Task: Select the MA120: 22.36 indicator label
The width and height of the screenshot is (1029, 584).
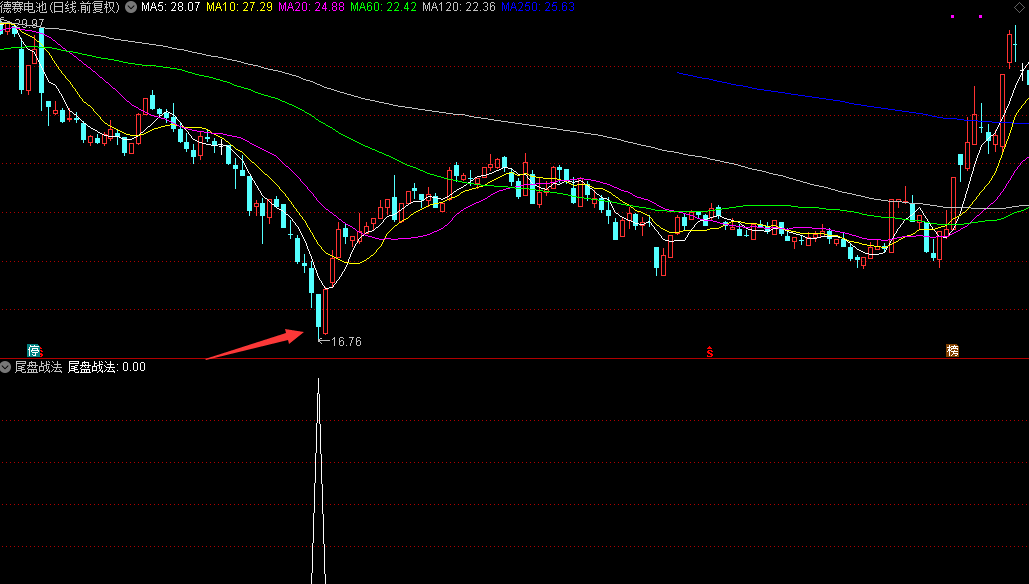Action: coord(459,7)
